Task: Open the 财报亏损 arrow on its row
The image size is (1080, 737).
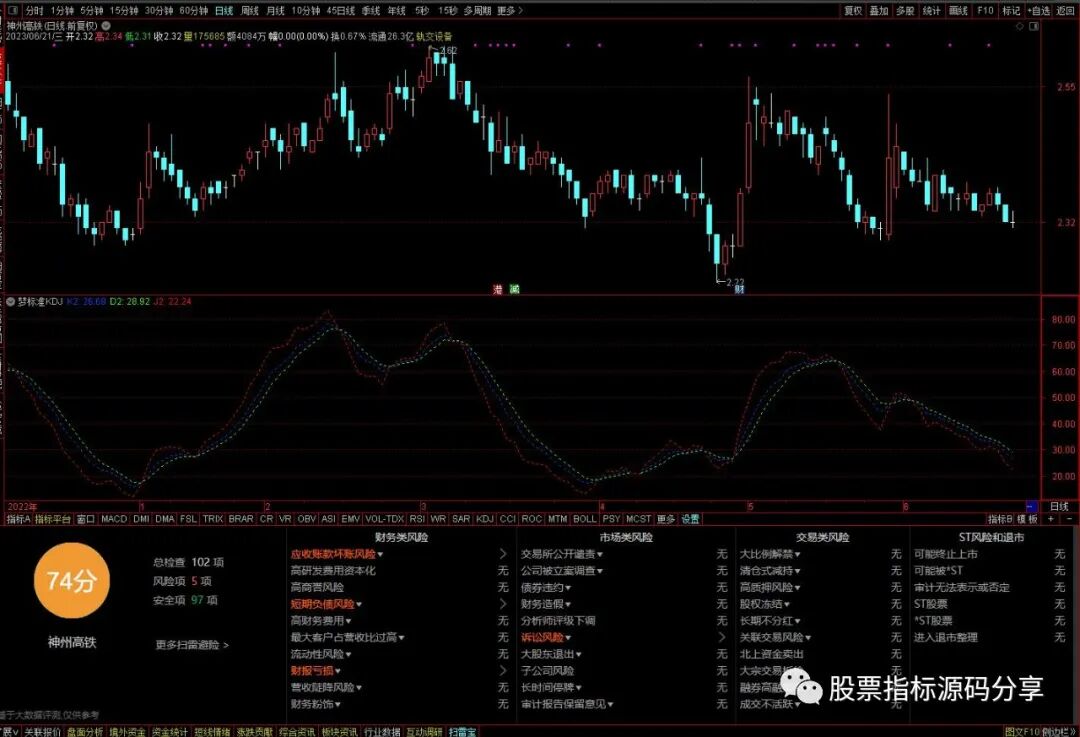Action: coord(503,670)
